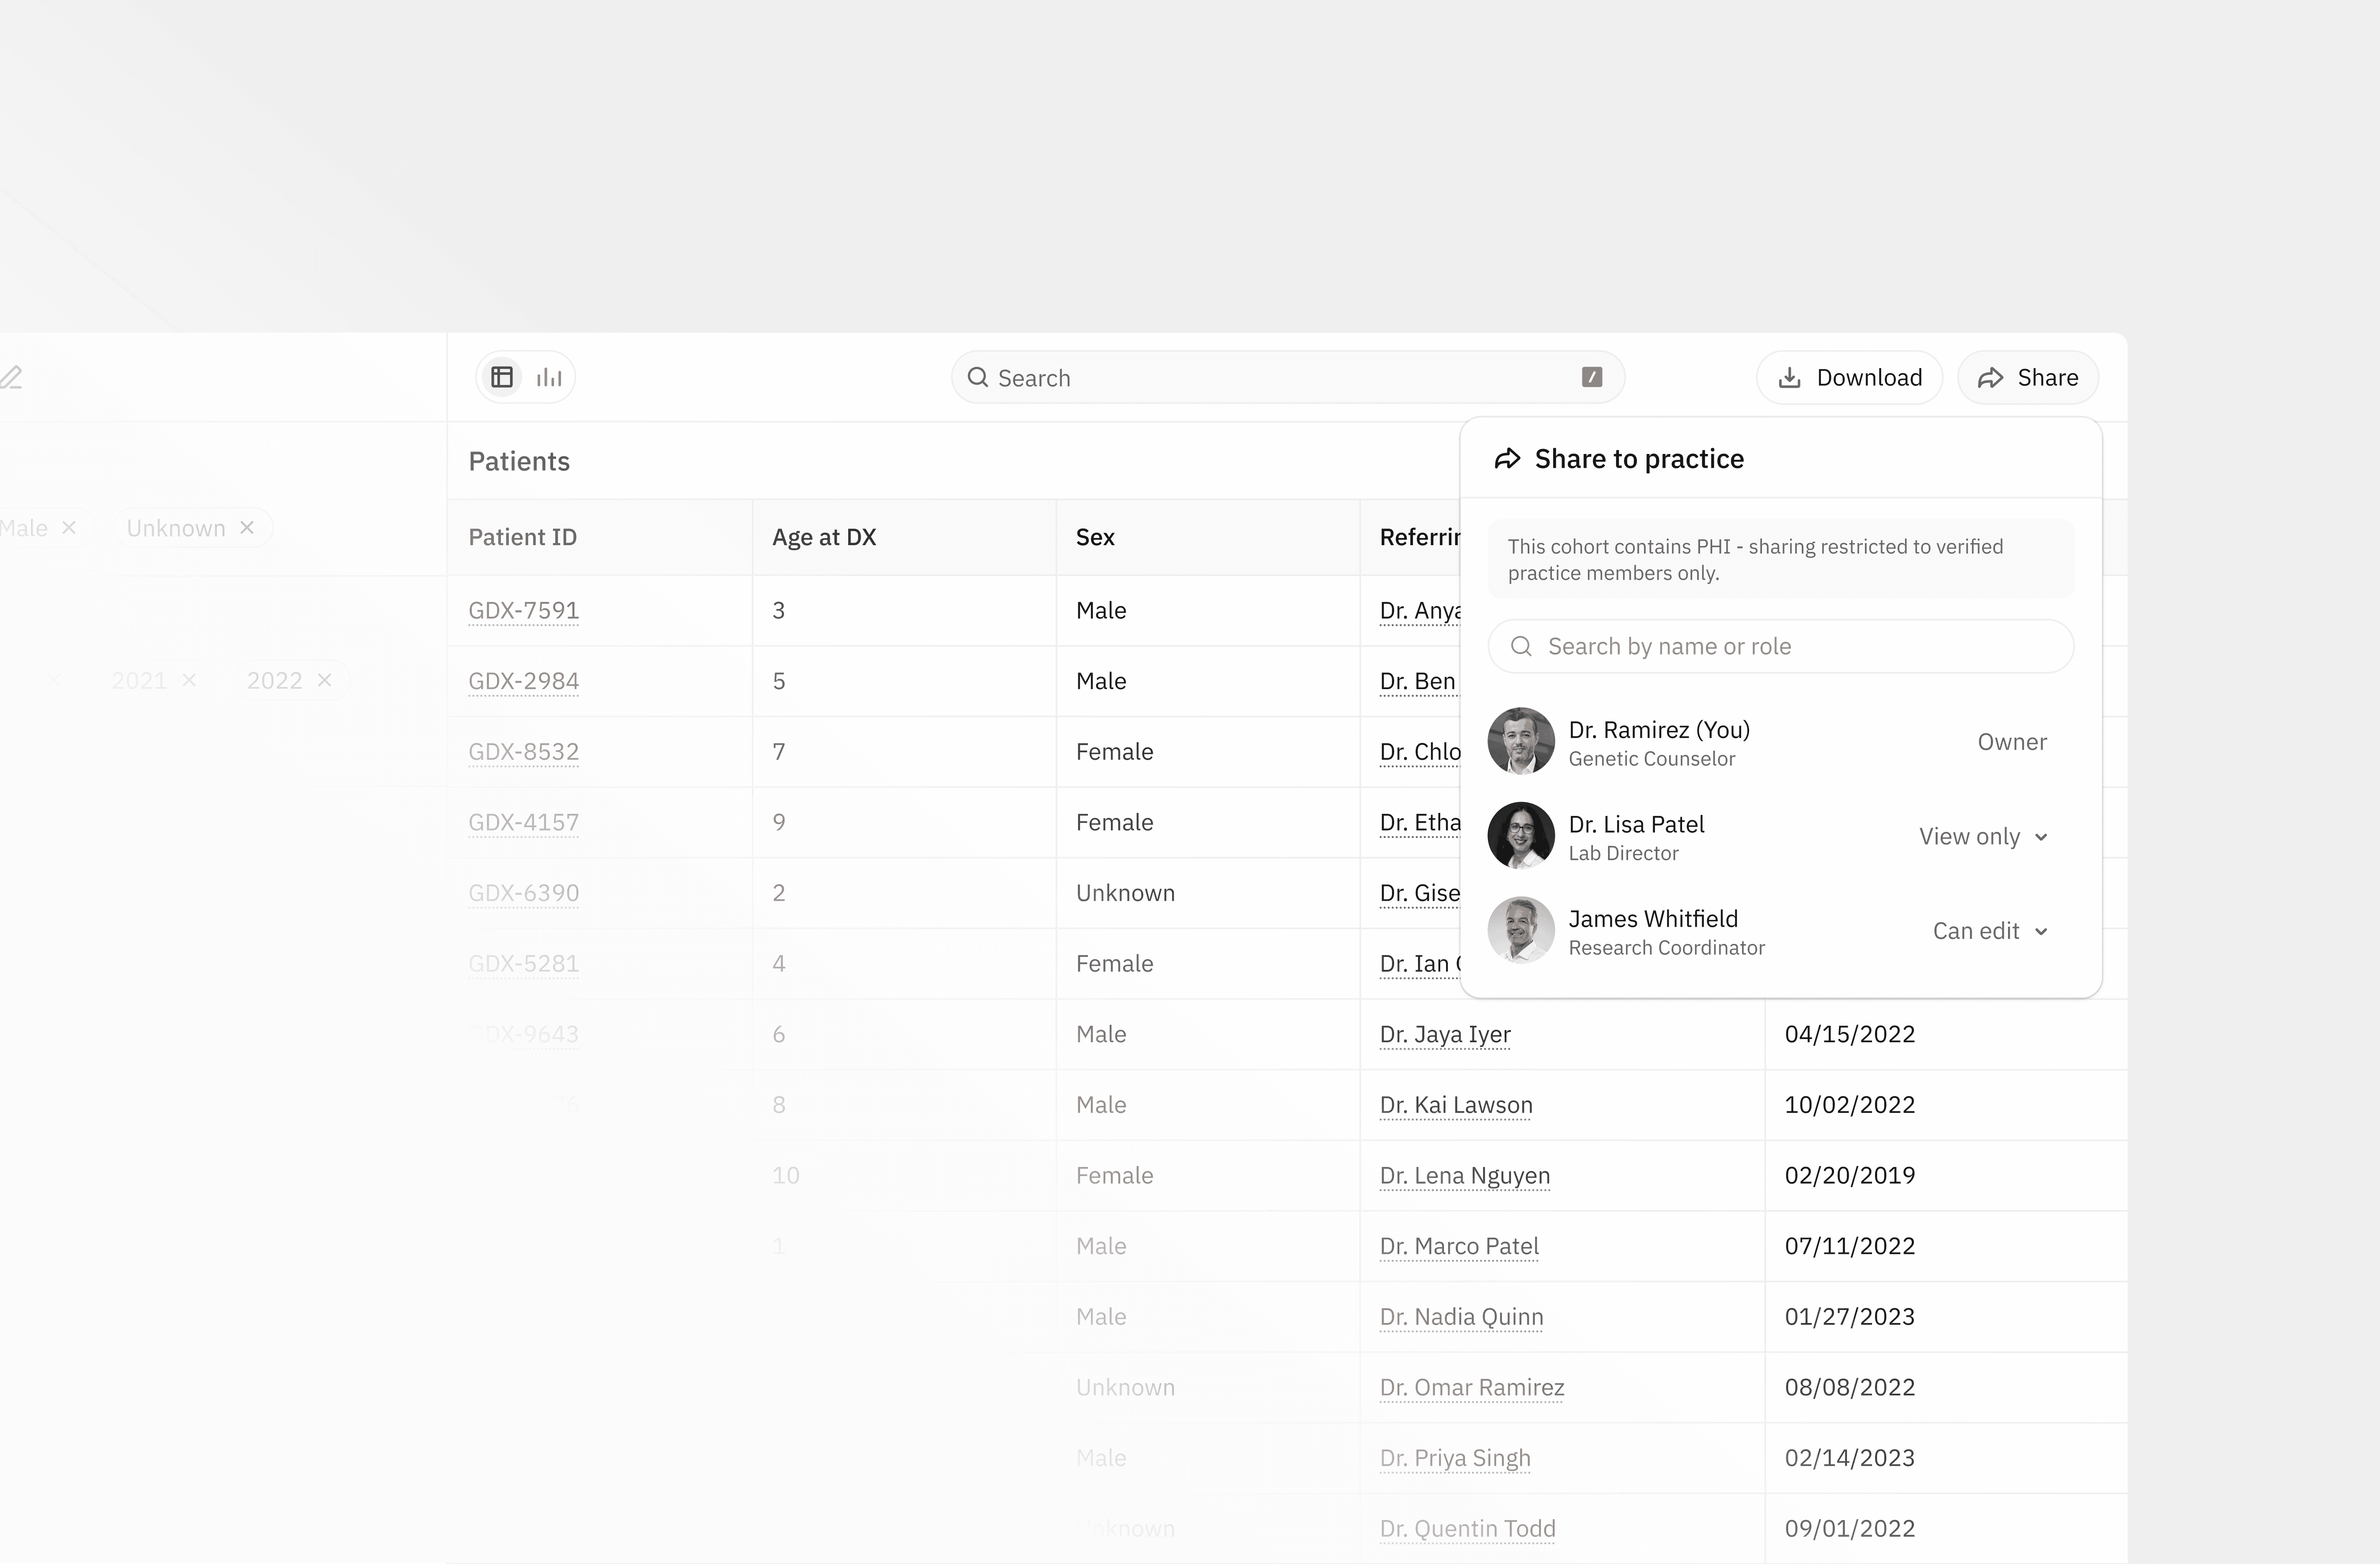Click the Patient ID column header
The height and width of the screenshot is (1564, 2380).
(x=522, y=537)
